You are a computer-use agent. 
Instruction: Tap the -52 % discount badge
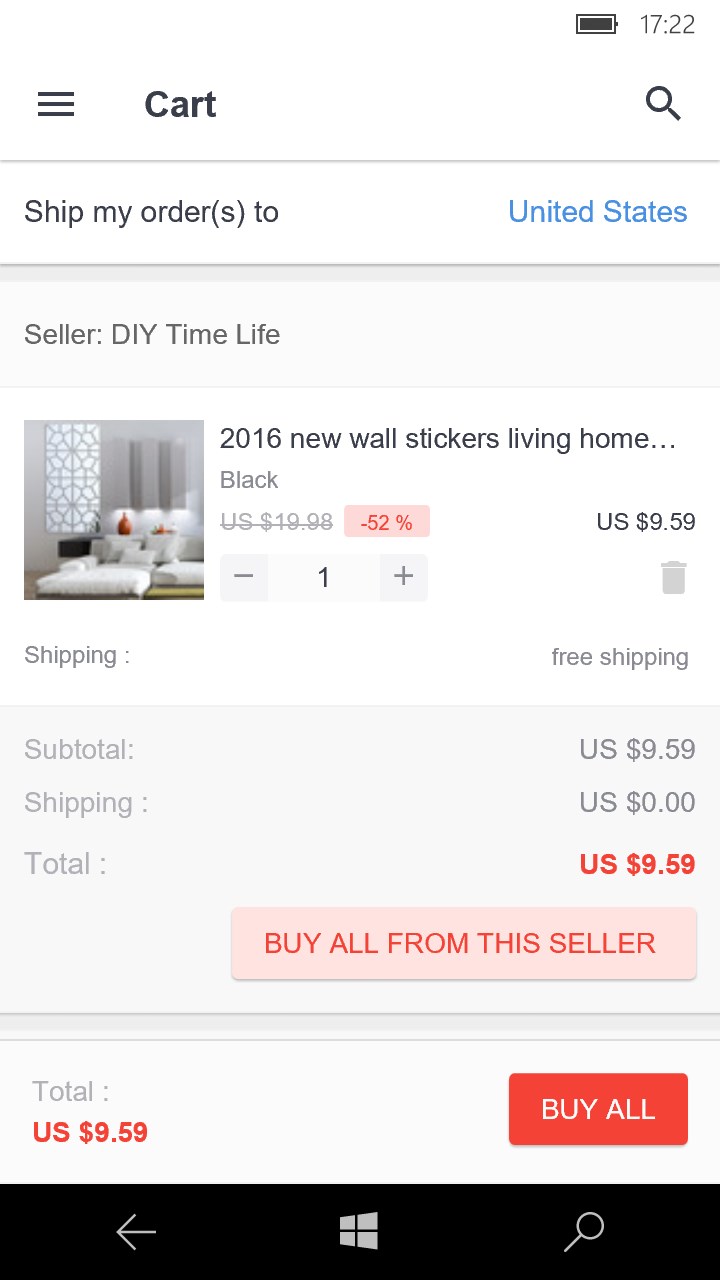(x=387, y=522)
